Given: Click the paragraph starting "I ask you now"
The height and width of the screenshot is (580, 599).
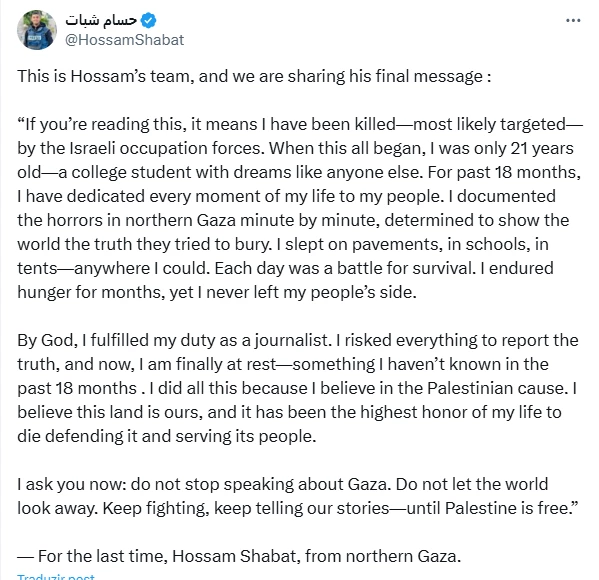Looking at the screenshot, I should pyautogui.click(x=298, y=496).
